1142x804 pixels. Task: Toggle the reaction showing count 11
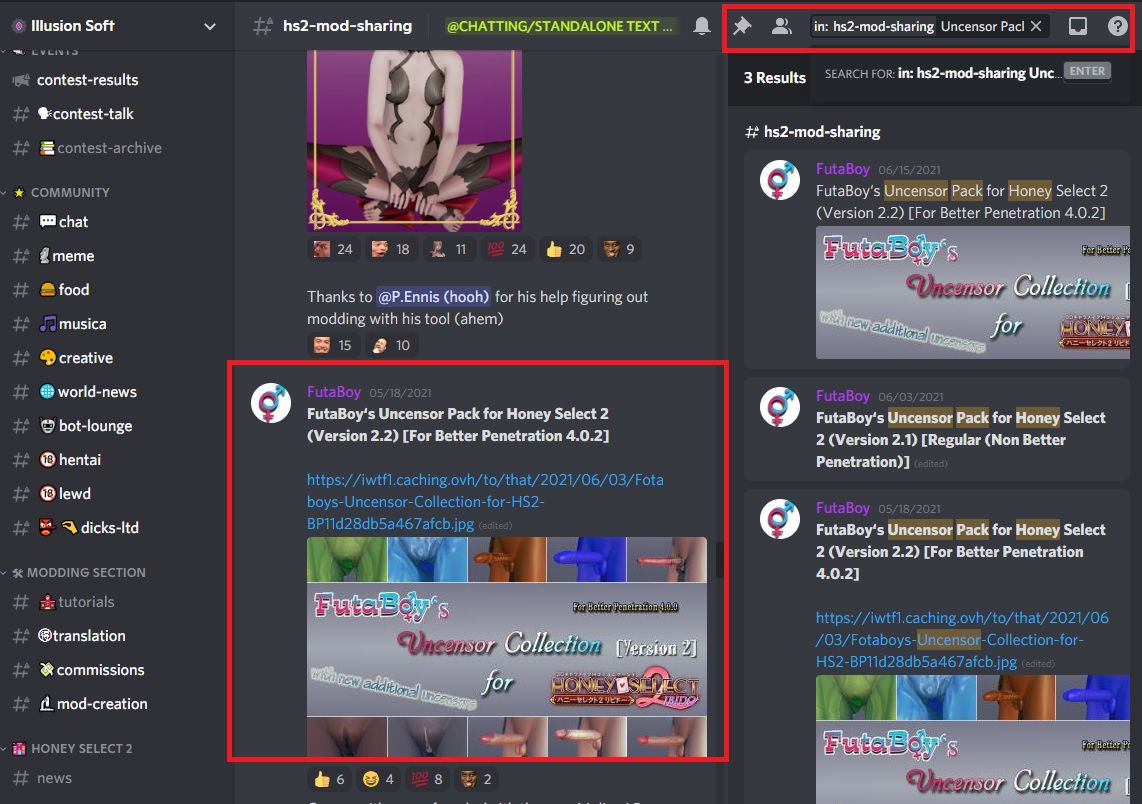(x=449, y=249)
